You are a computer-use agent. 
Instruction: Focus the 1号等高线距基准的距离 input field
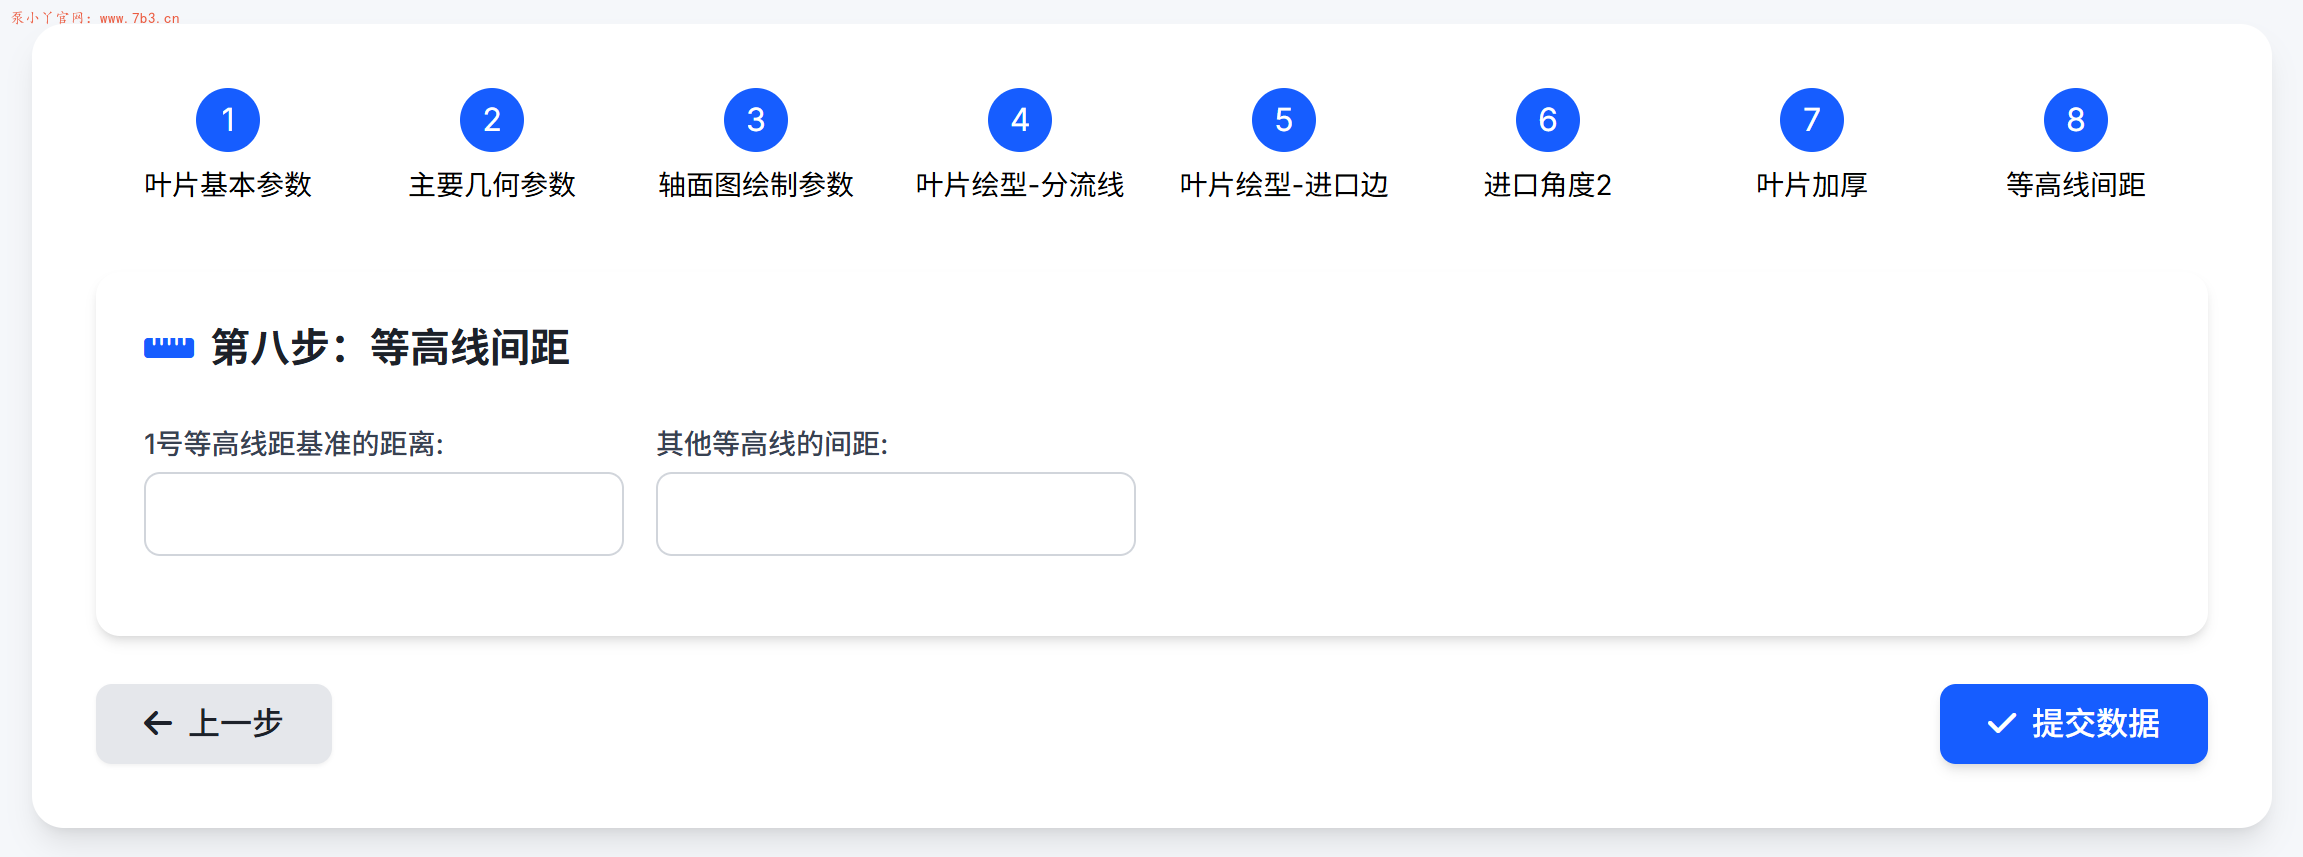[x=384, y=514]
